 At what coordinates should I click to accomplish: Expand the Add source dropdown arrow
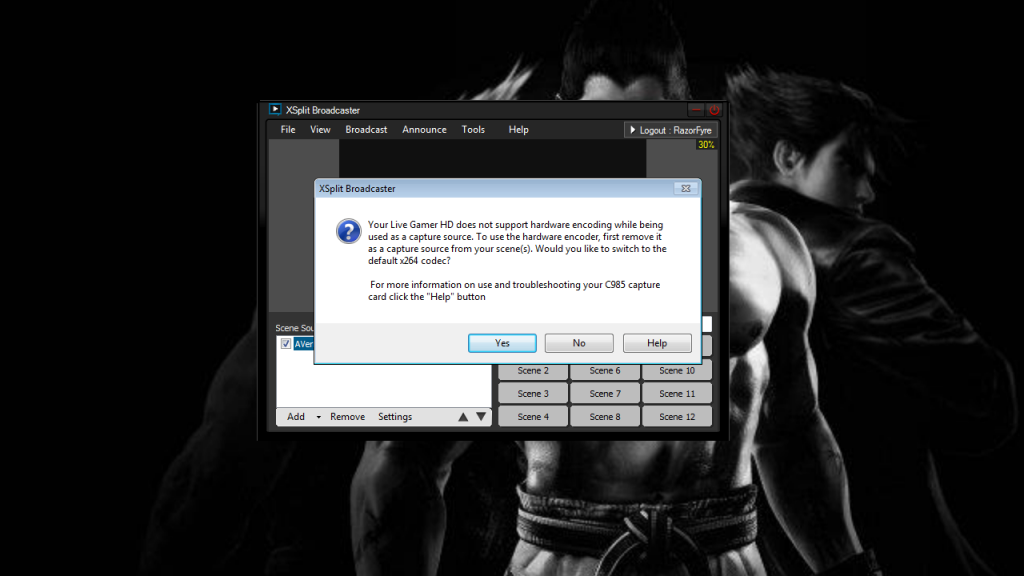319,417
